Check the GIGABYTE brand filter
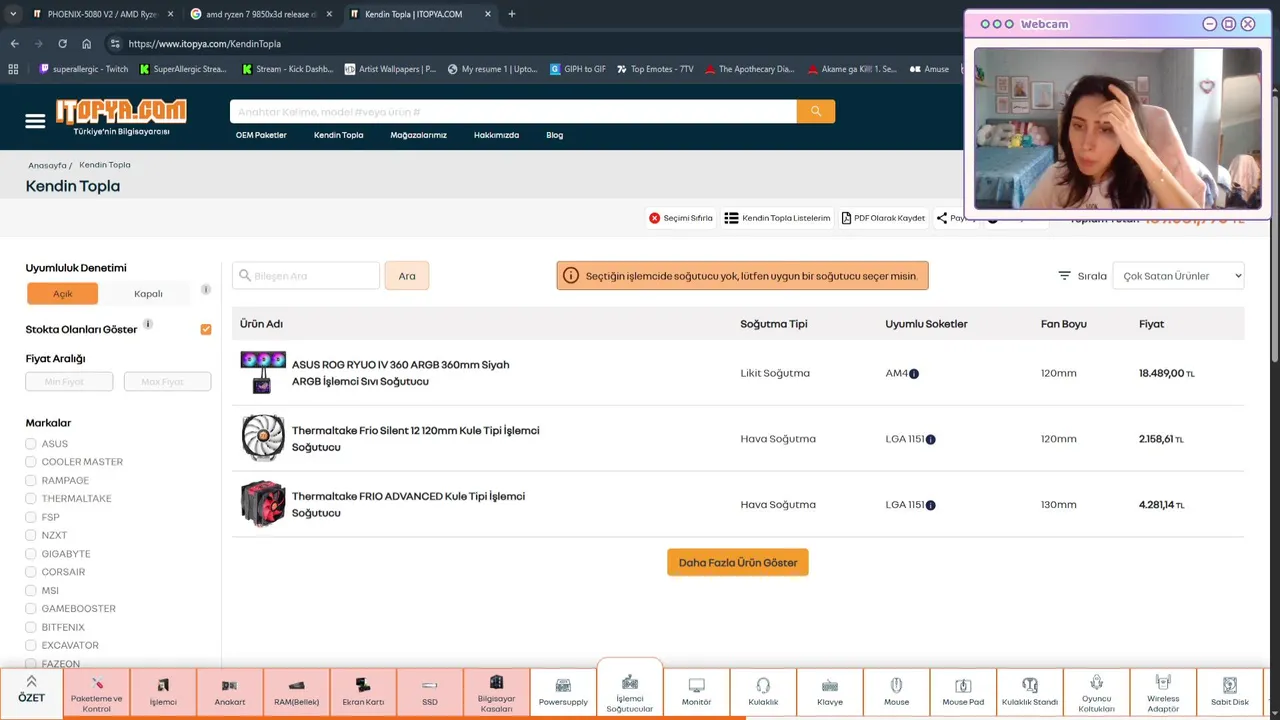The width and height of the screenshot is (1280, 720). 31,554
